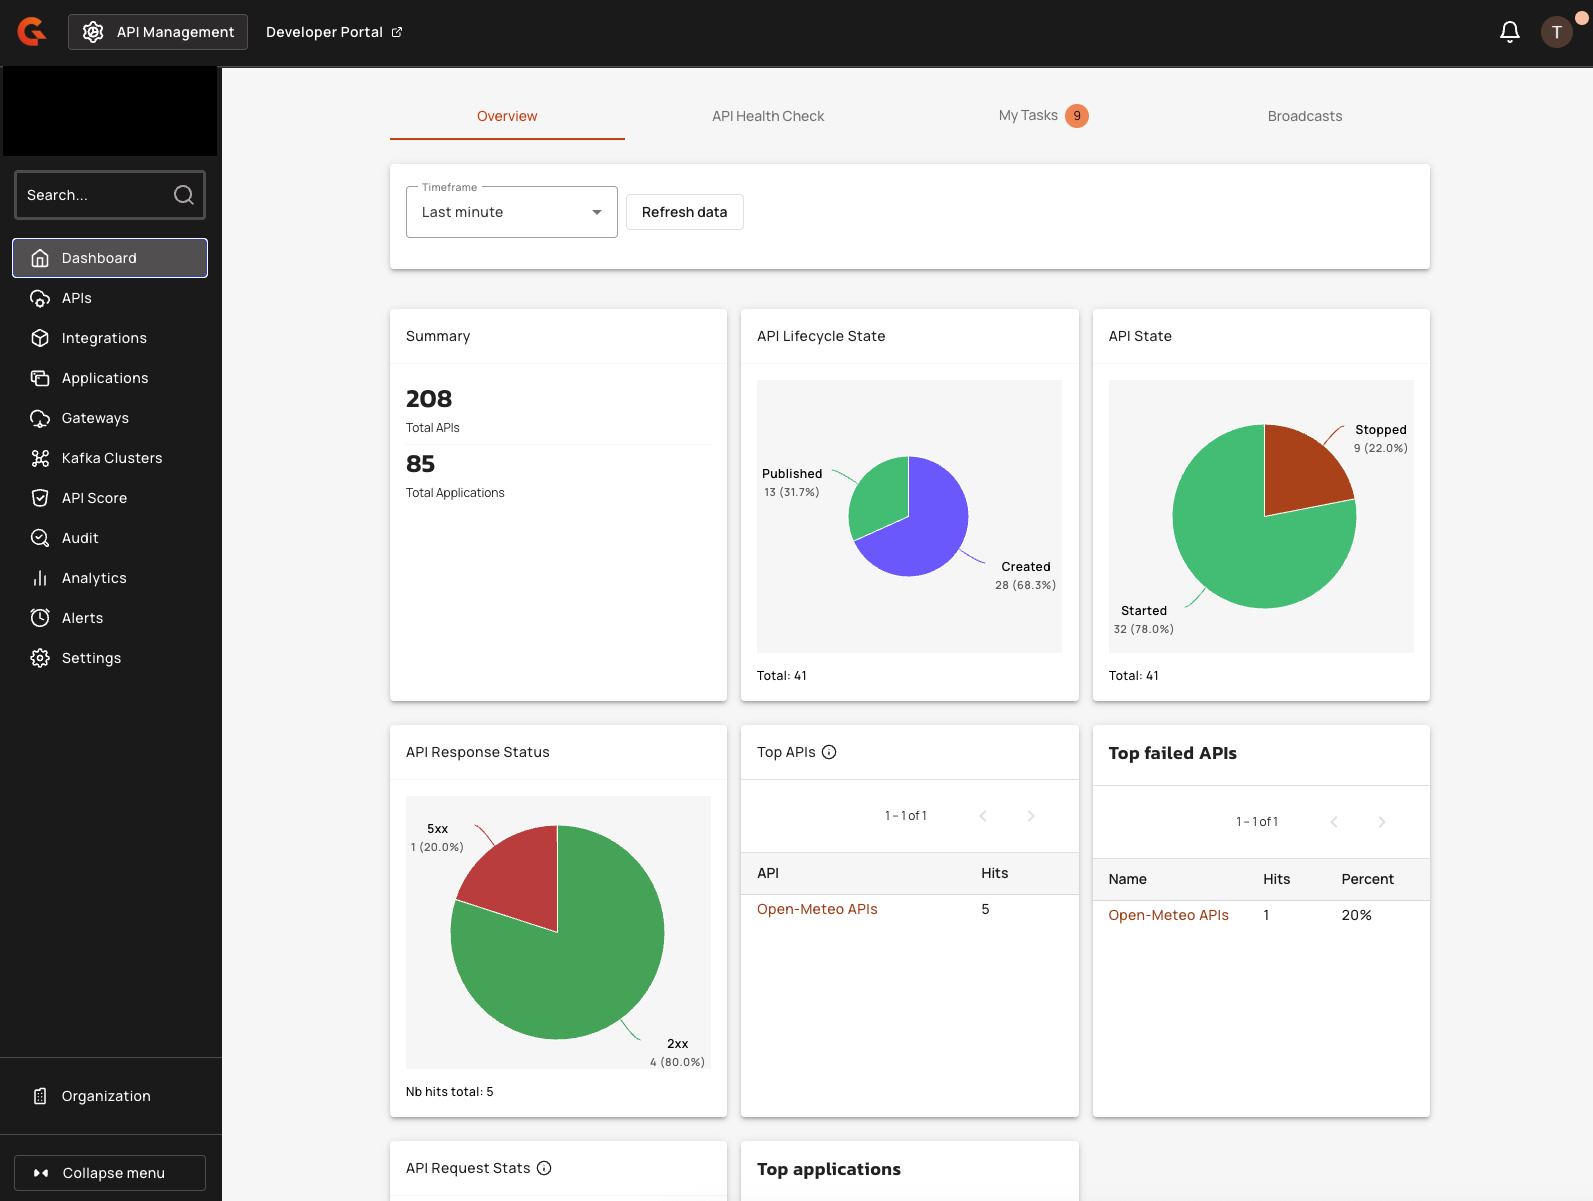Screen dimensions: 1593x1201
Task: Open Kafka Clusters from sidebar
Action: (111, 458)
